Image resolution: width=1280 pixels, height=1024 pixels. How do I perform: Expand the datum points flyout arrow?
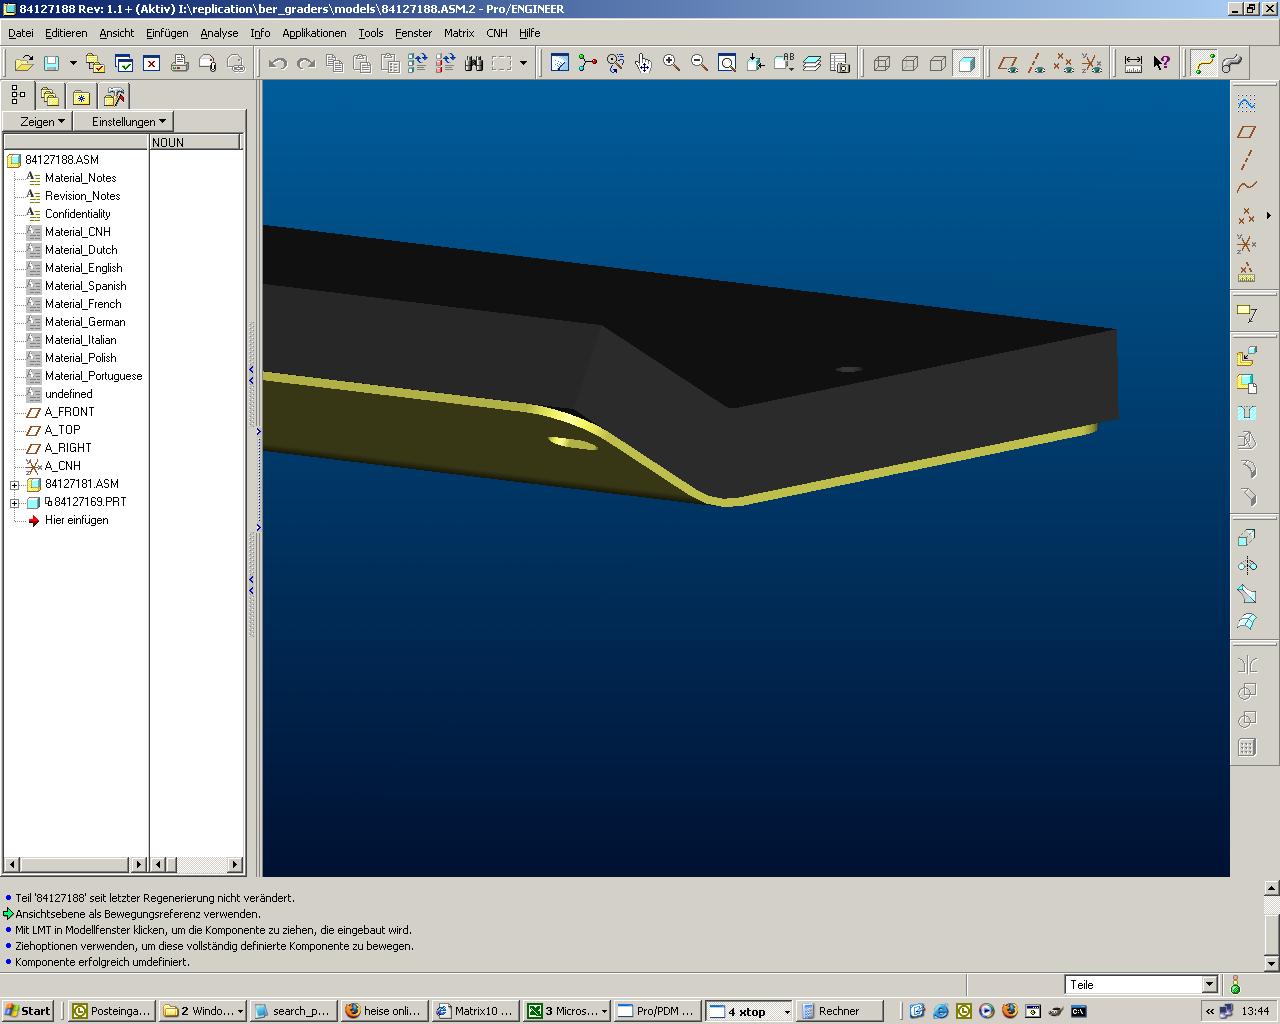click(x=1268, y=215)
